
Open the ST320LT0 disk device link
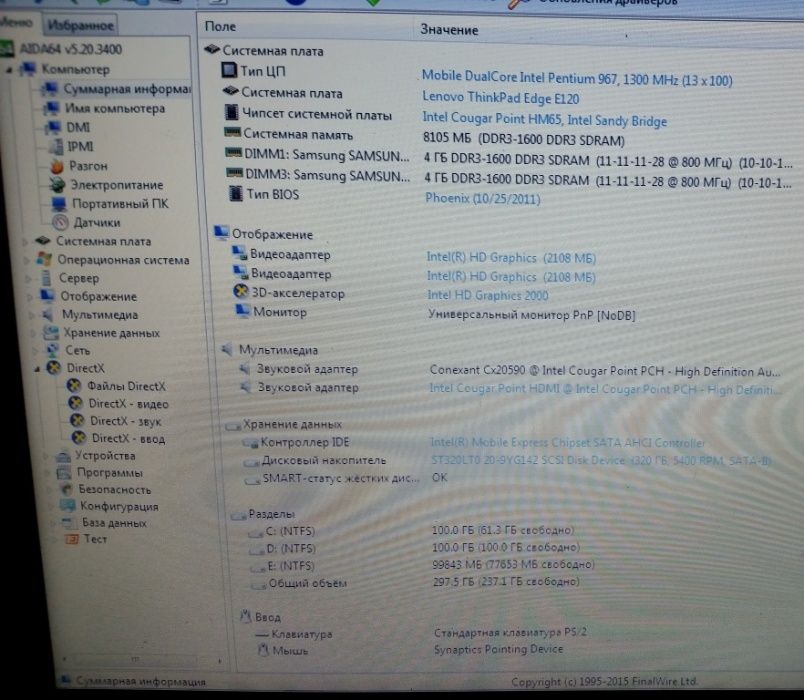(601, 461)
